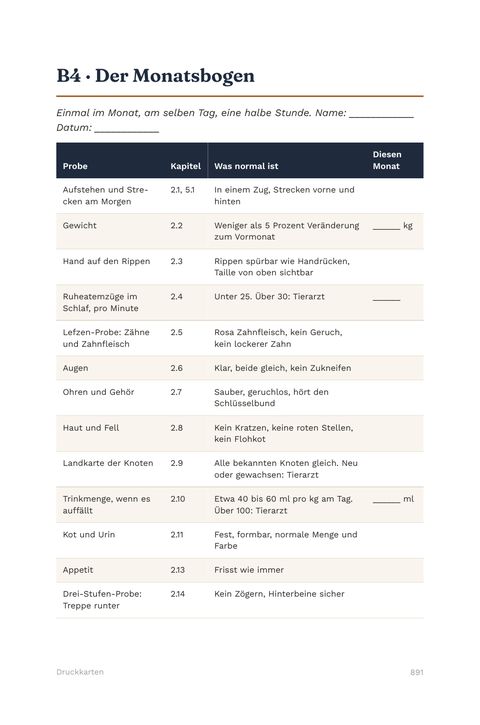Screen dimensions: 480x725
Task: Select the Kapitel column header
Action: 185,166
